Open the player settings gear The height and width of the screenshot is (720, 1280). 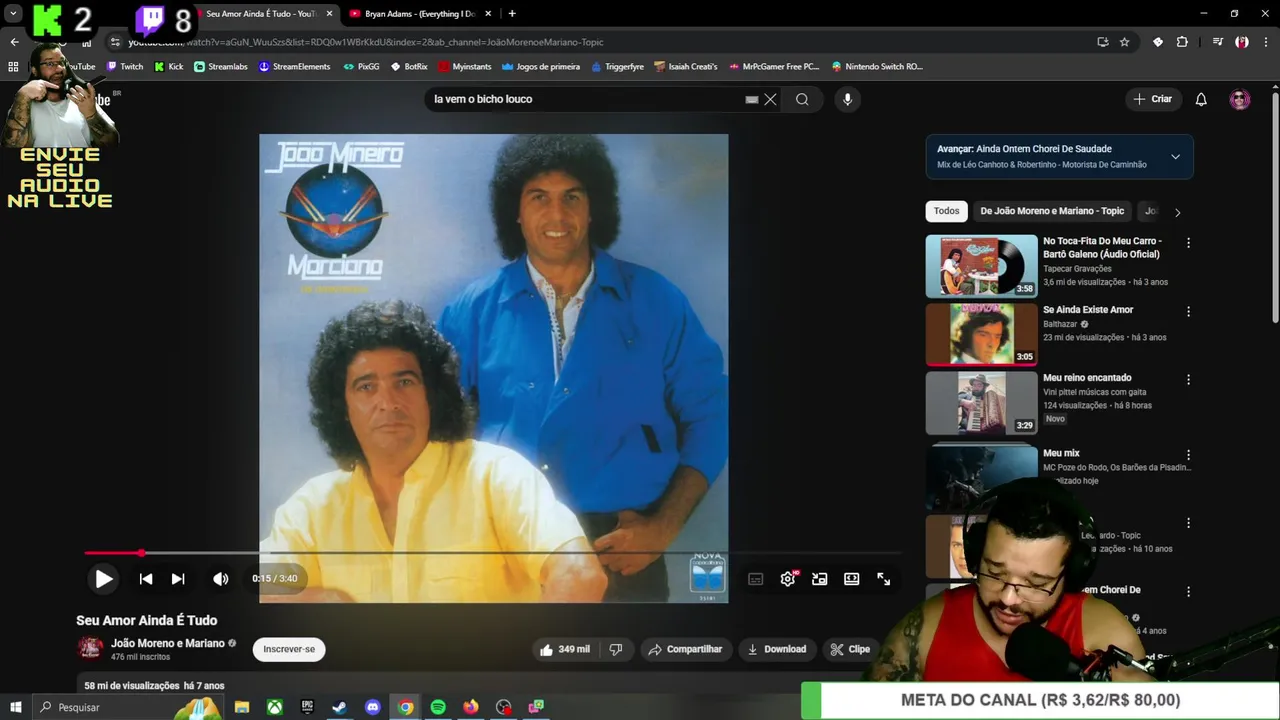788,578
